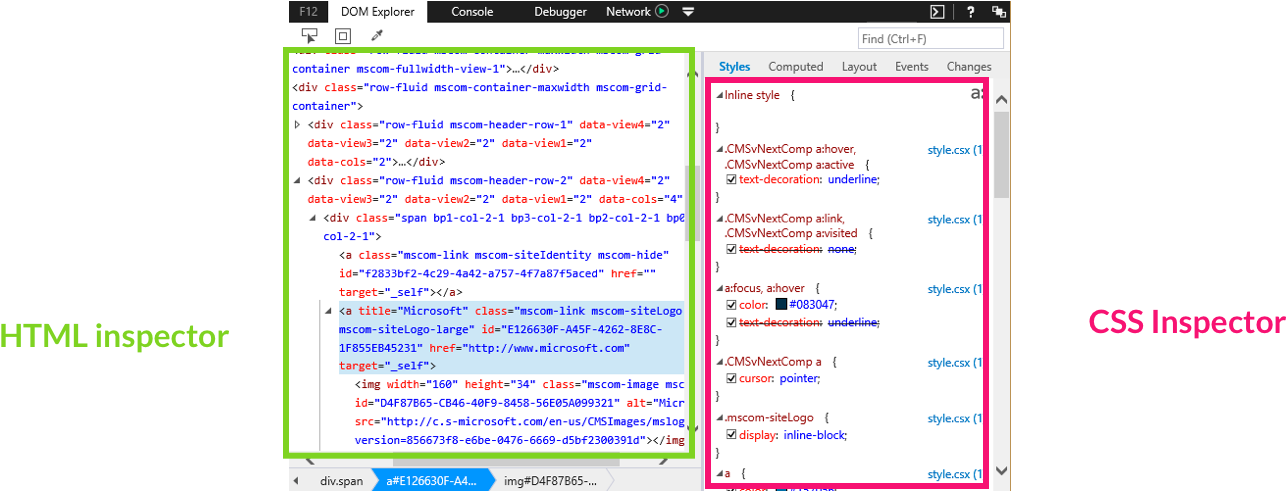Select the img width="160" element row
The height and width of the screenshot is (491, 1287).
pyautogui.click(x=520, y=412)
